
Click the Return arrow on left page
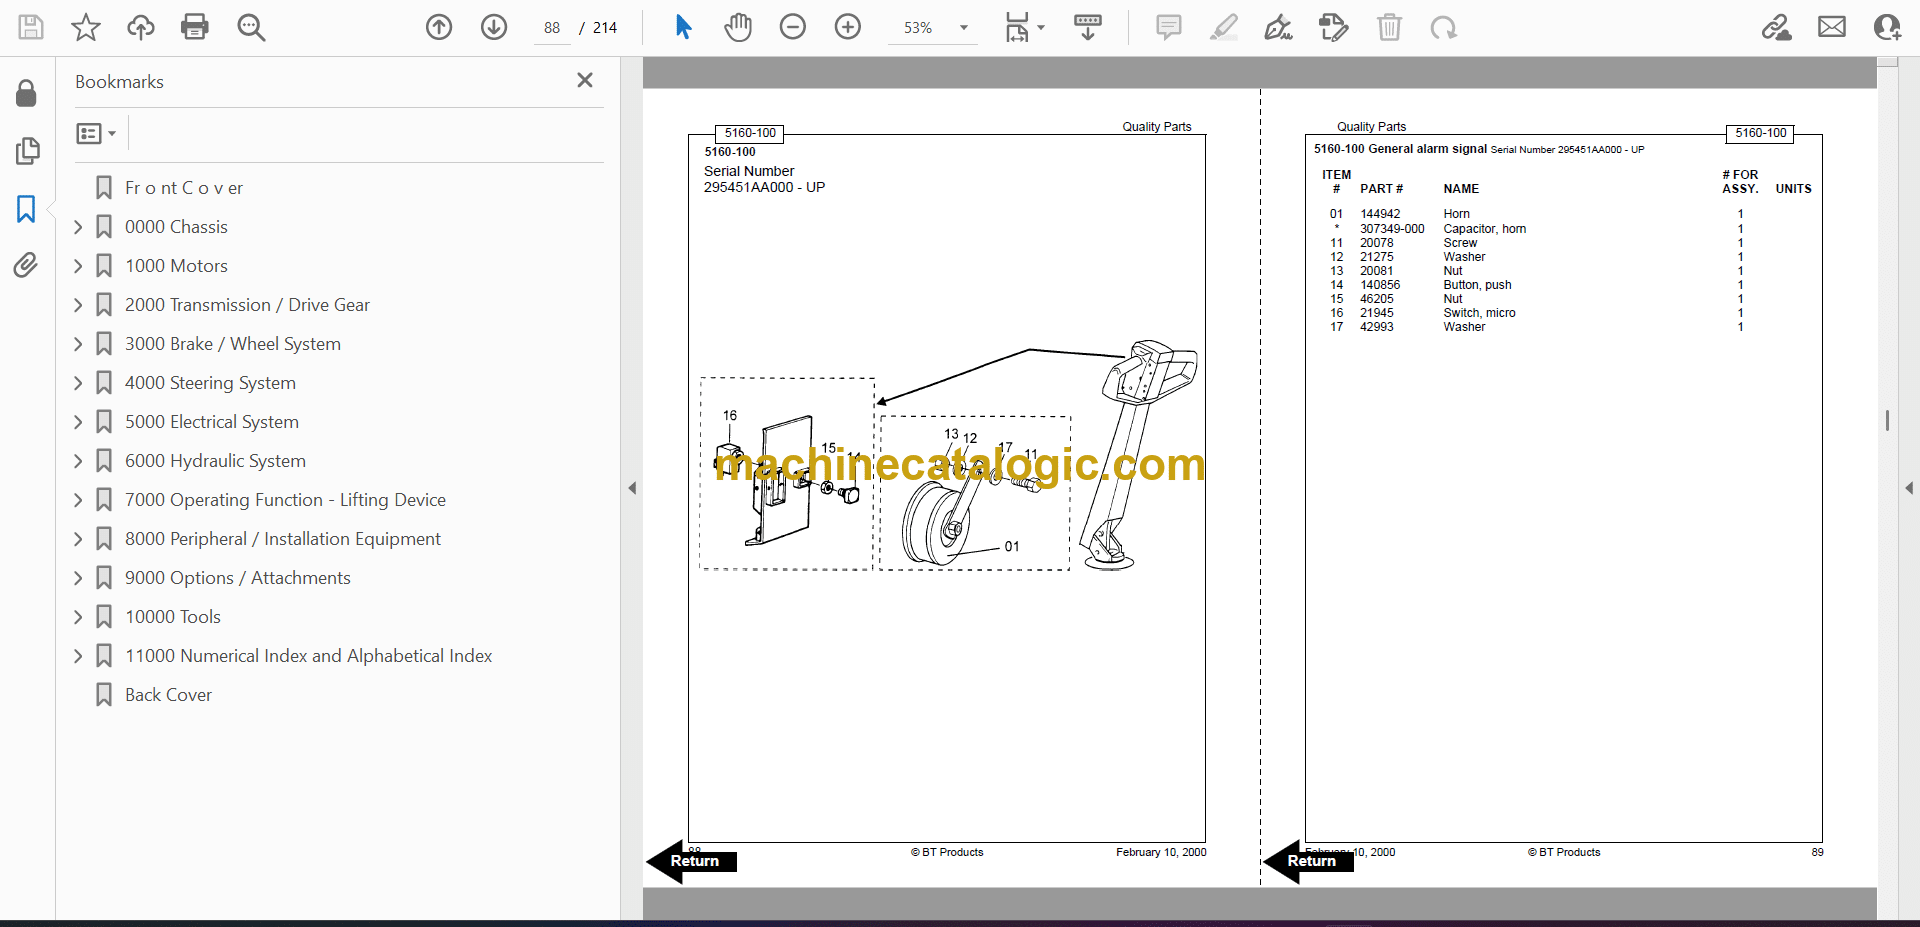click(692, 861)
